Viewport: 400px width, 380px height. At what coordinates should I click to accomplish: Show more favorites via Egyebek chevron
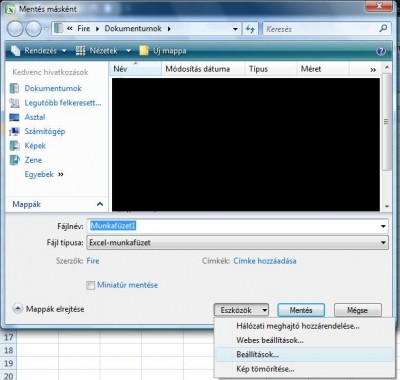click(x=61, y=174)
